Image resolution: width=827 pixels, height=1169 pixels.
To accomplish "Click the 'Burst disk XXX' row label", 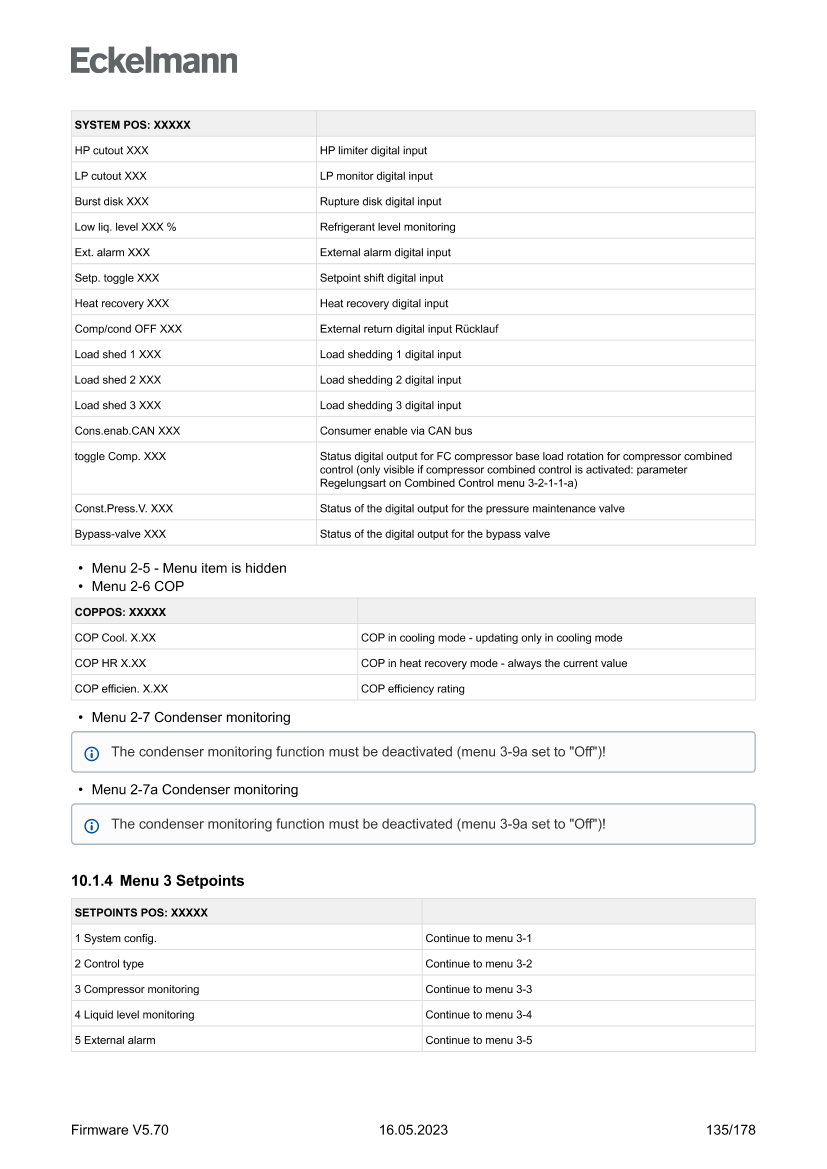I will 111,202.
